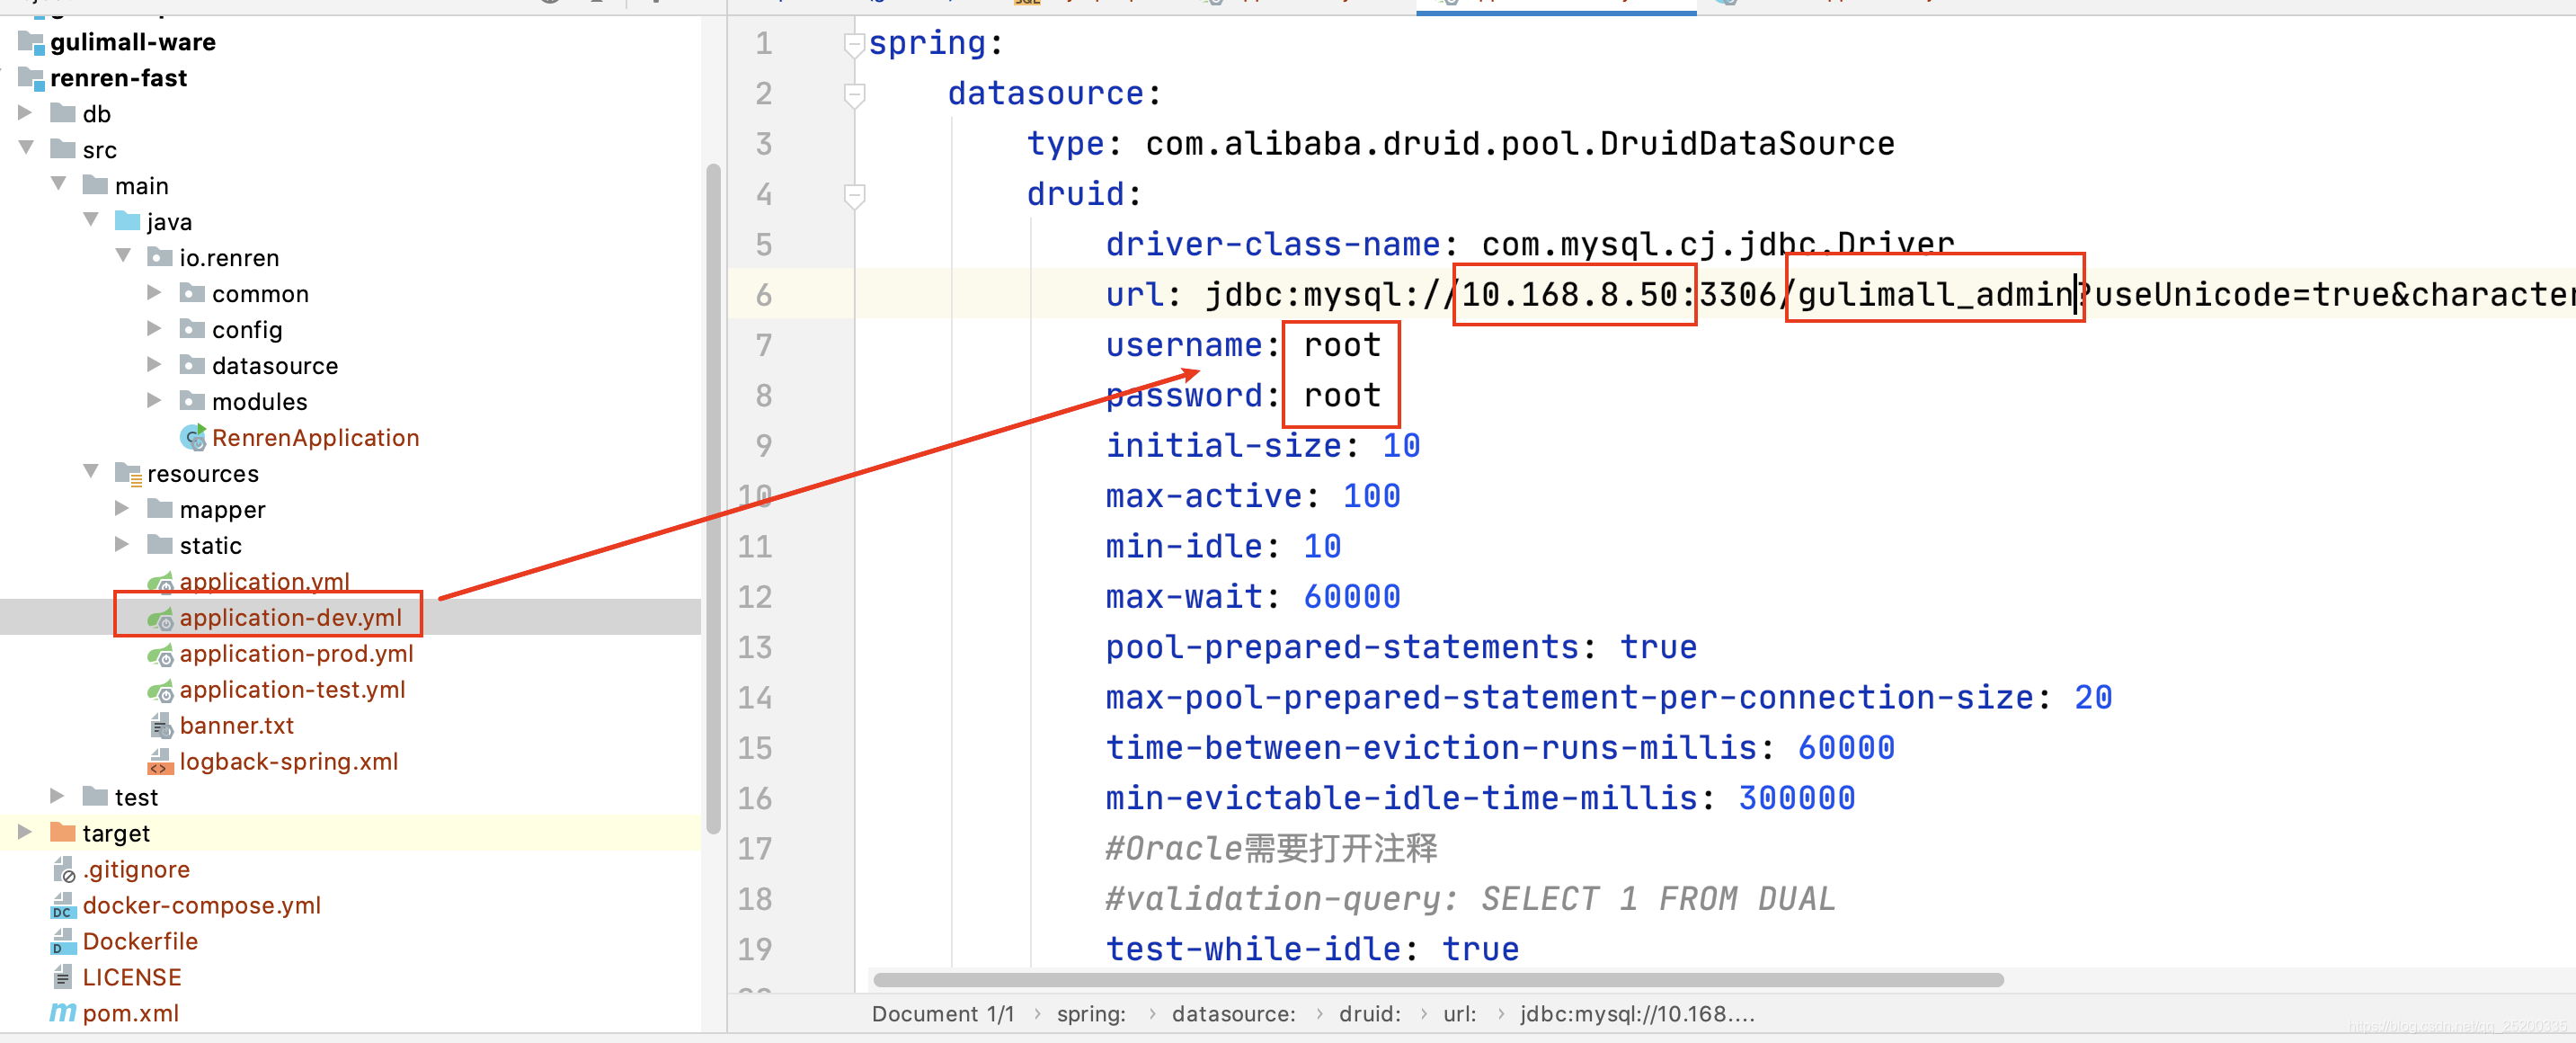Viewport: 2576px width, 1043px height.
Task: Place cursor on max-wait value 60000
Action: (1351, 597)
